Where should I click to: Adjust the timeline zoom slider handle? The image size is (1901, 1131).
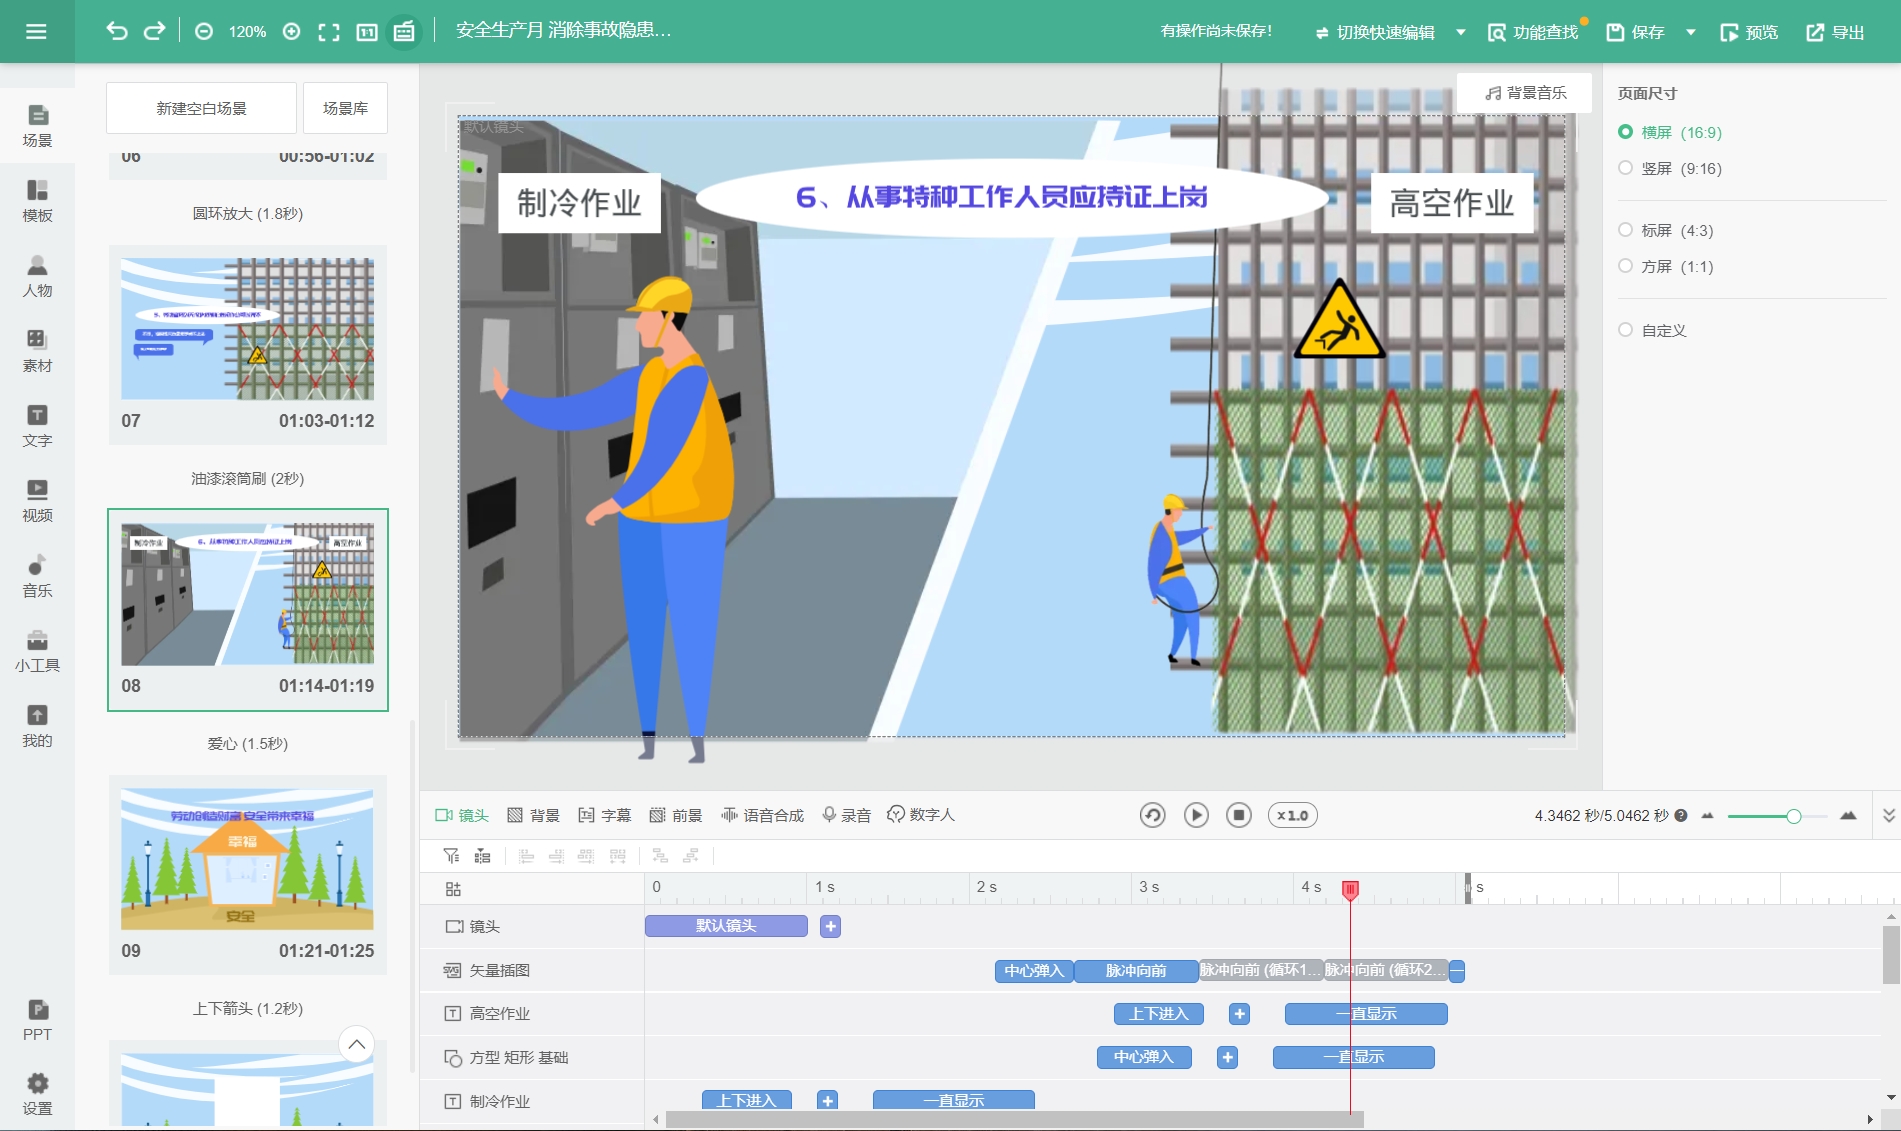[x=1794, y=816]
